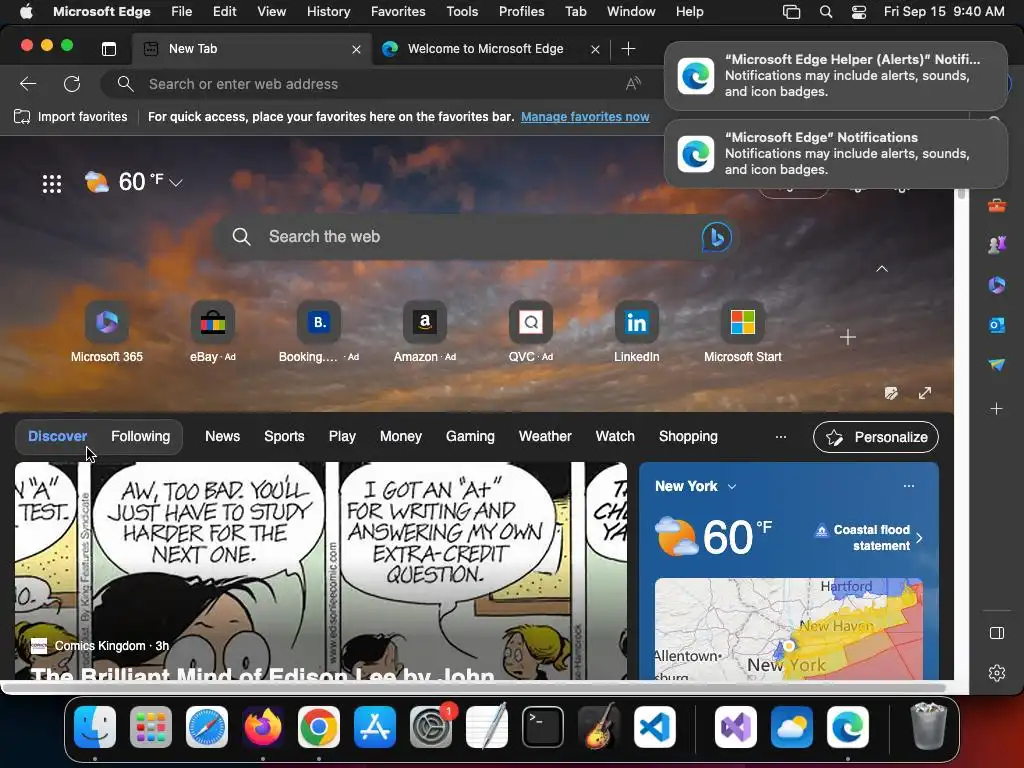This screenshot has height=768, width=1024.
Task: Click the Bing chat icon in search box
Action: point(716,237)
